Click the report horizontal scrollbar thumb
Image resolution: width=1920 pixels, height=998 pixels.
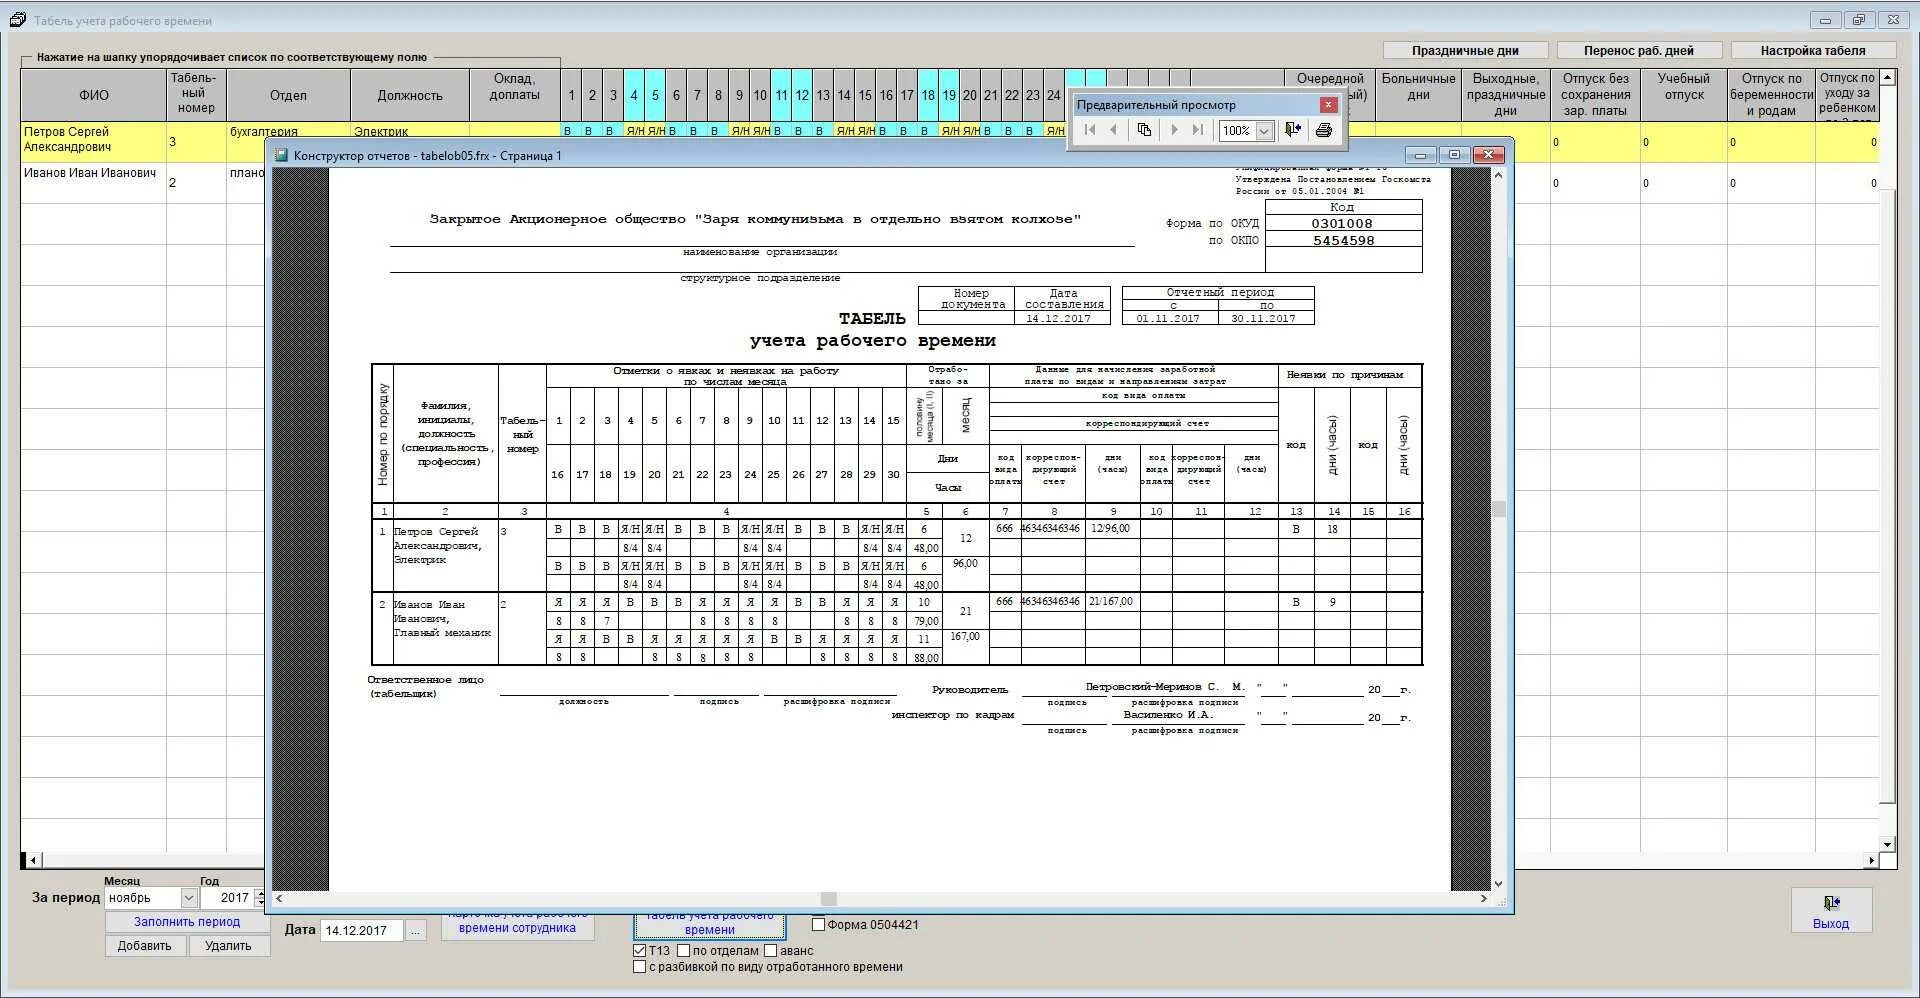pyautogui.click(x=828, y=898)
